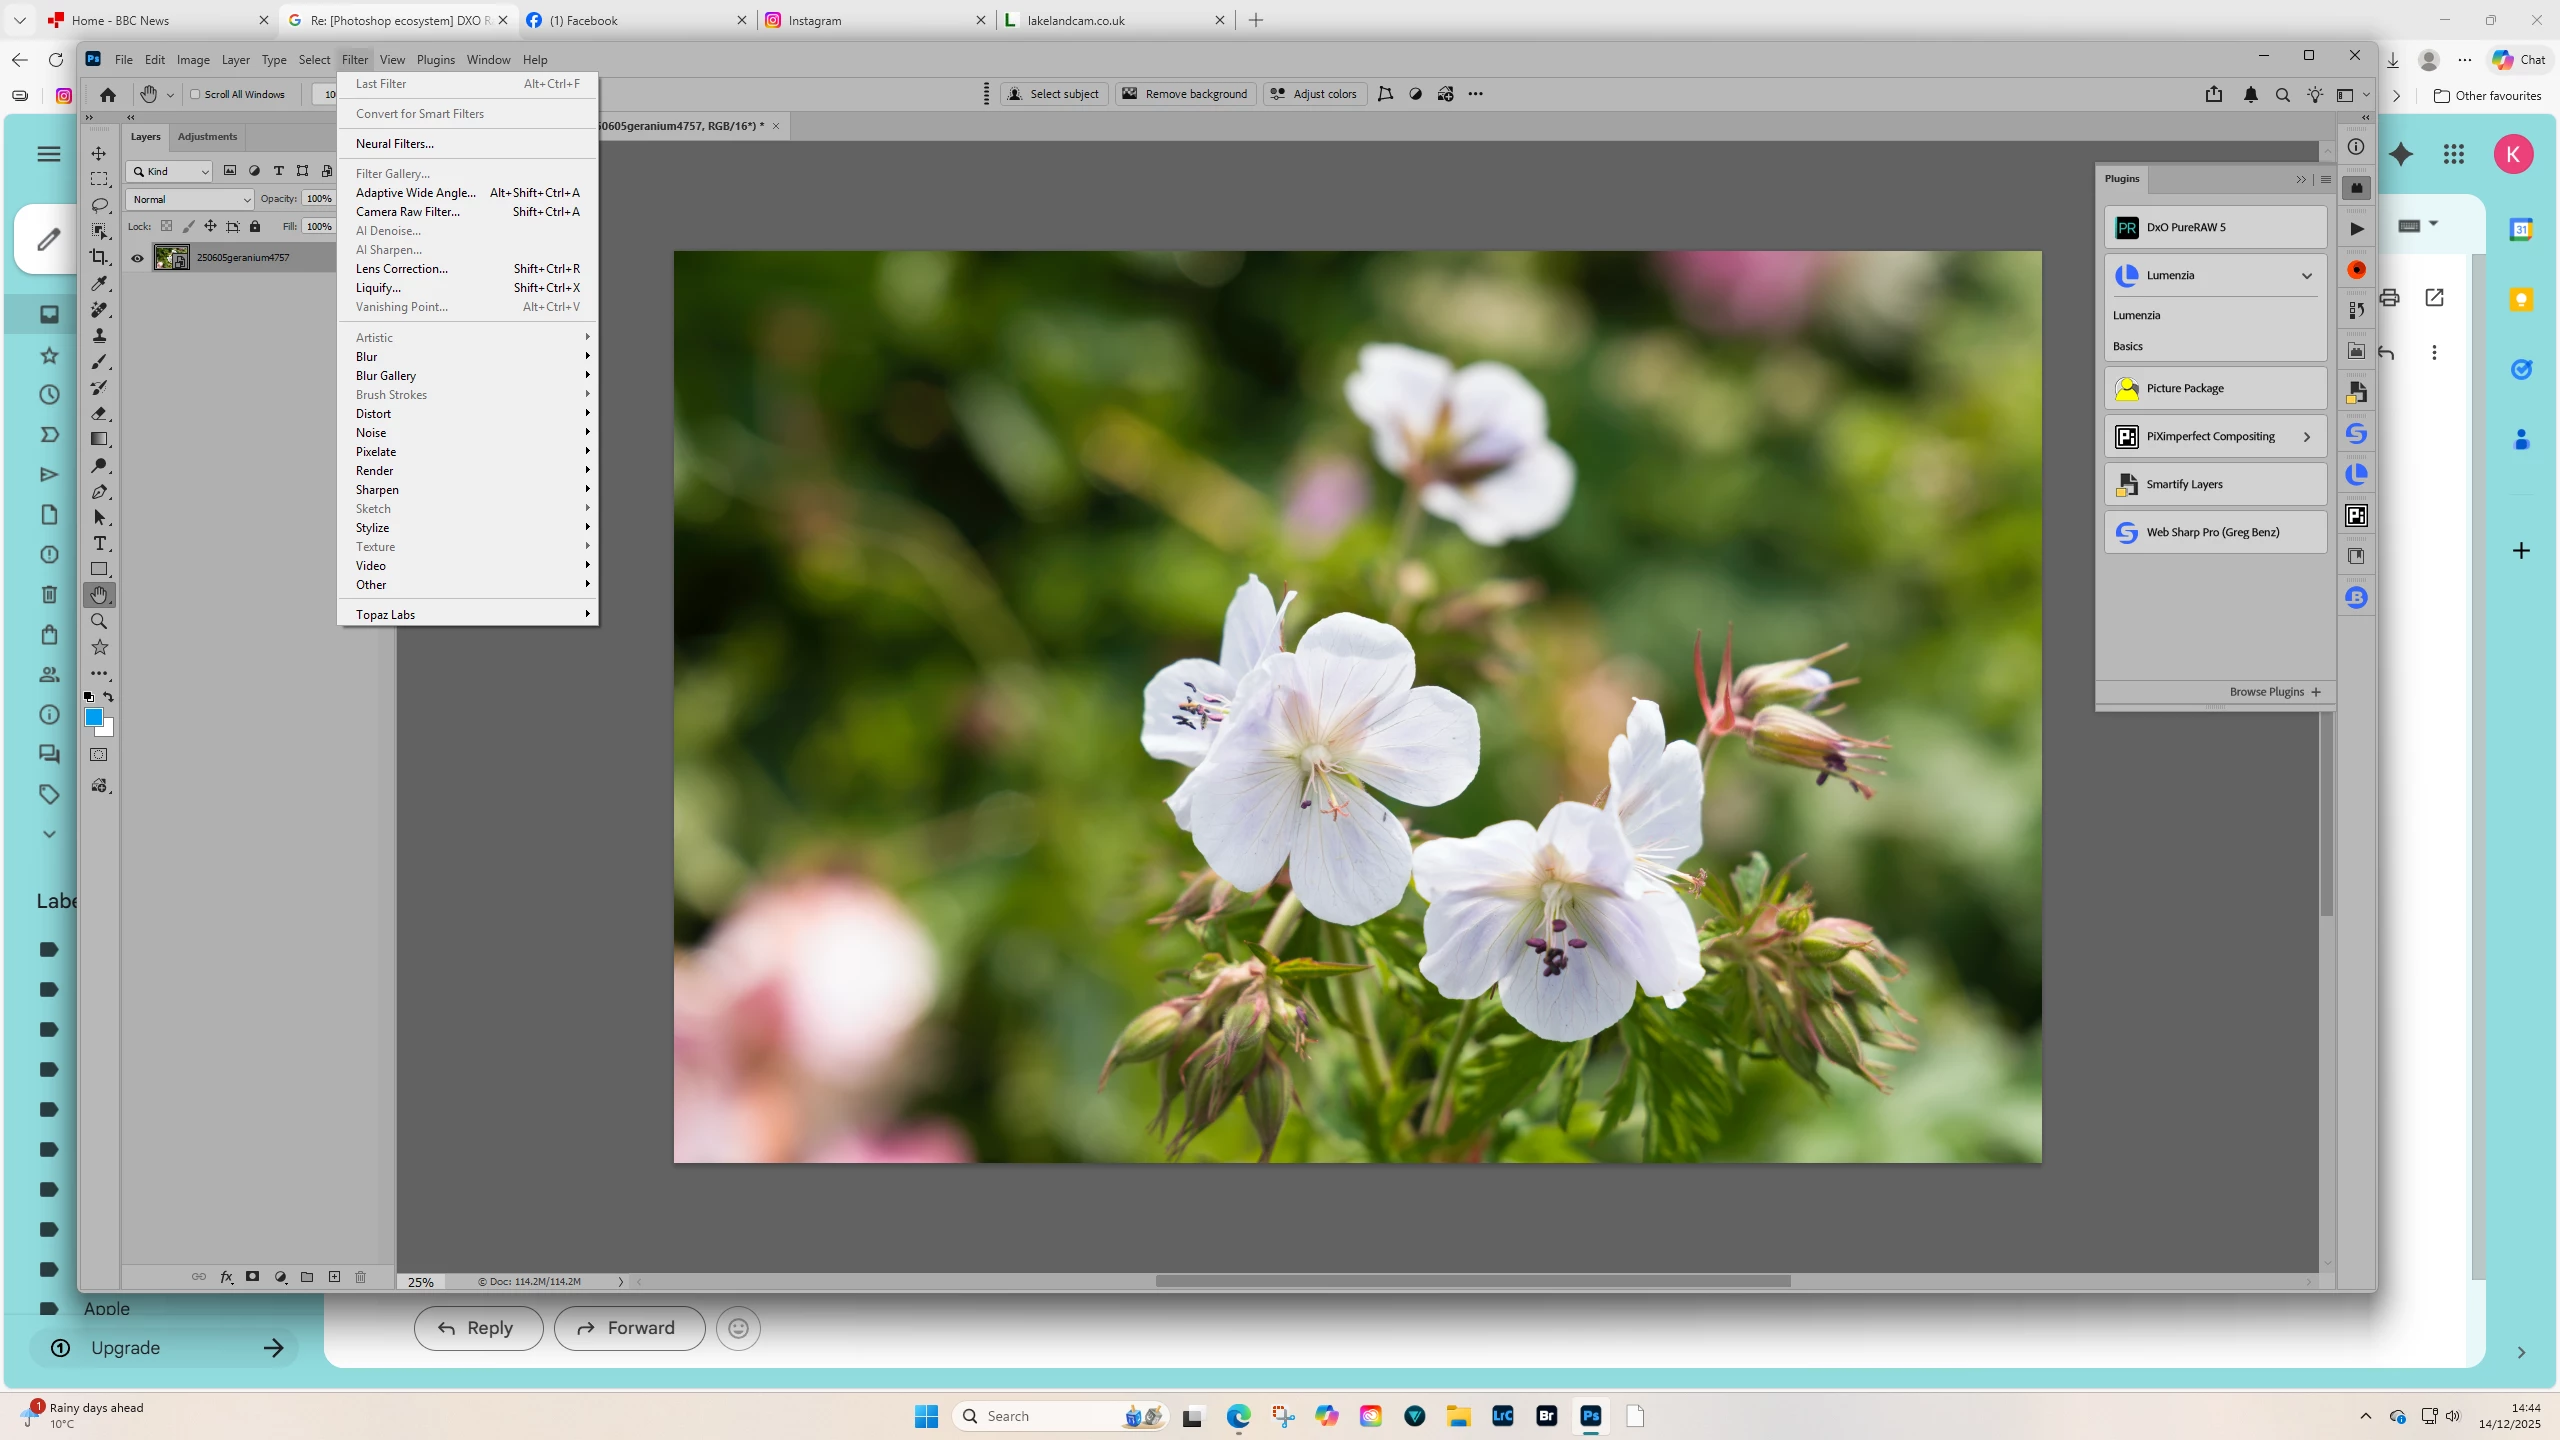Viewport: 2560px width, 1440px height.
Task: Click the geranium layer thumbnail
Action: click(x=172, y=258)
